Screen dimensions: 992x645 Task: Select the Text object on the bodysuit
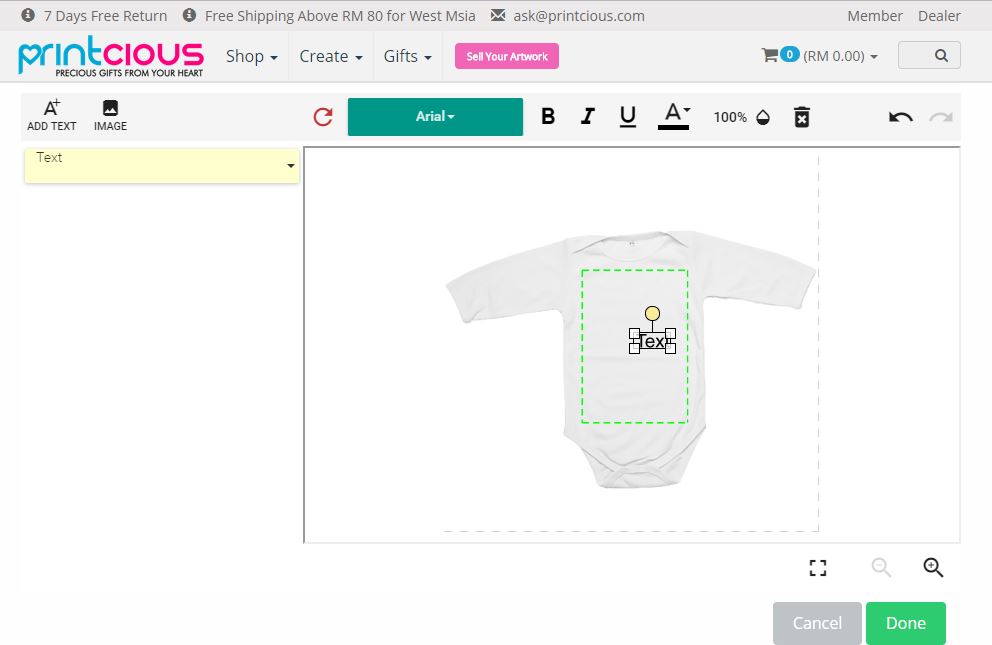652,341
